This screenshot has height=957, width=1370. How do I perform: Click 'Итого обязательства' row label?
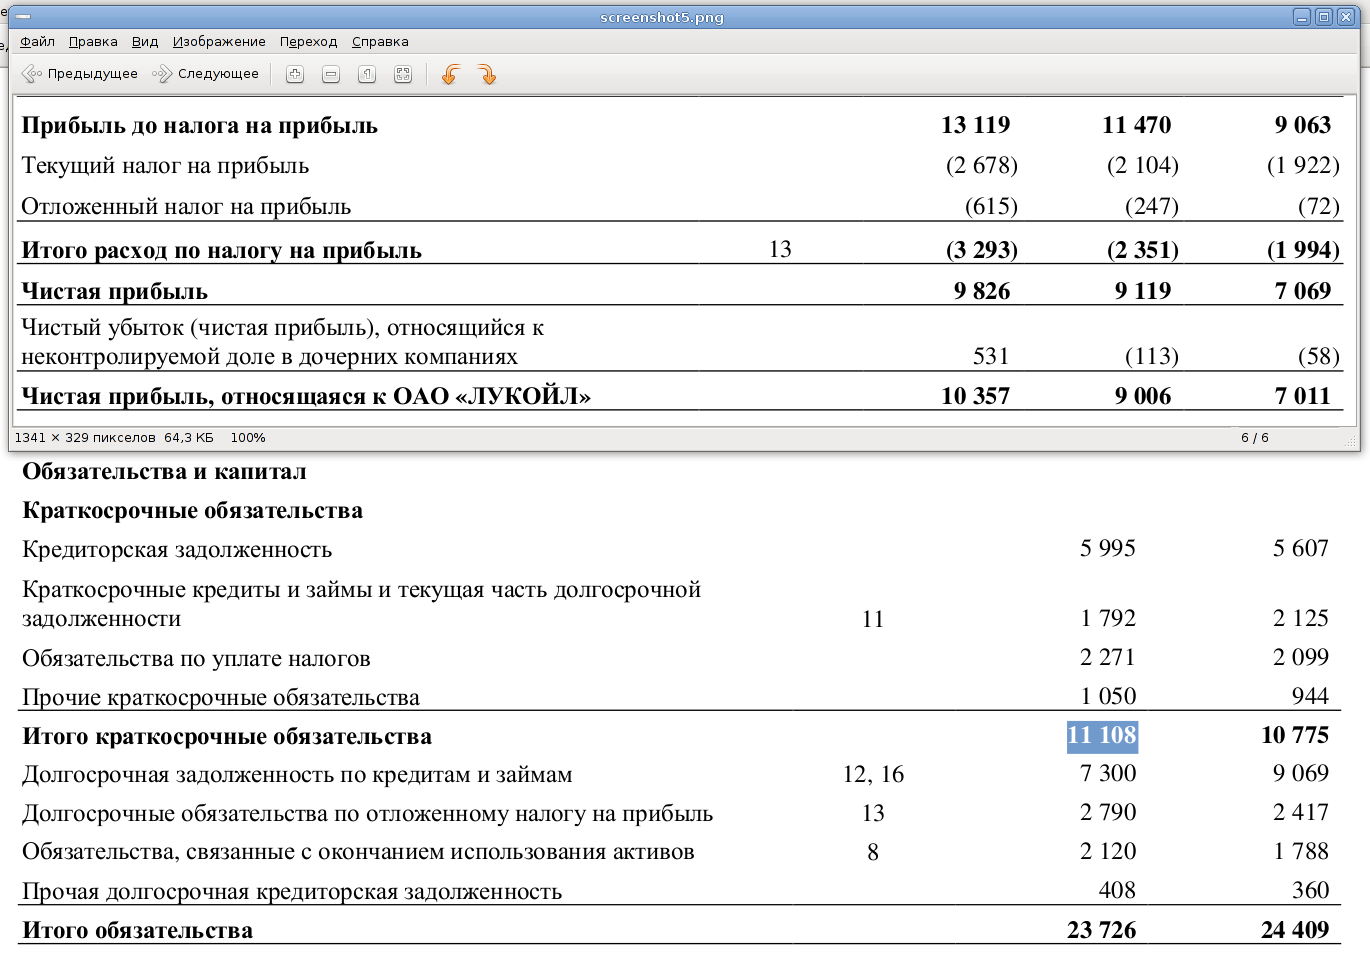click(137, 931)
